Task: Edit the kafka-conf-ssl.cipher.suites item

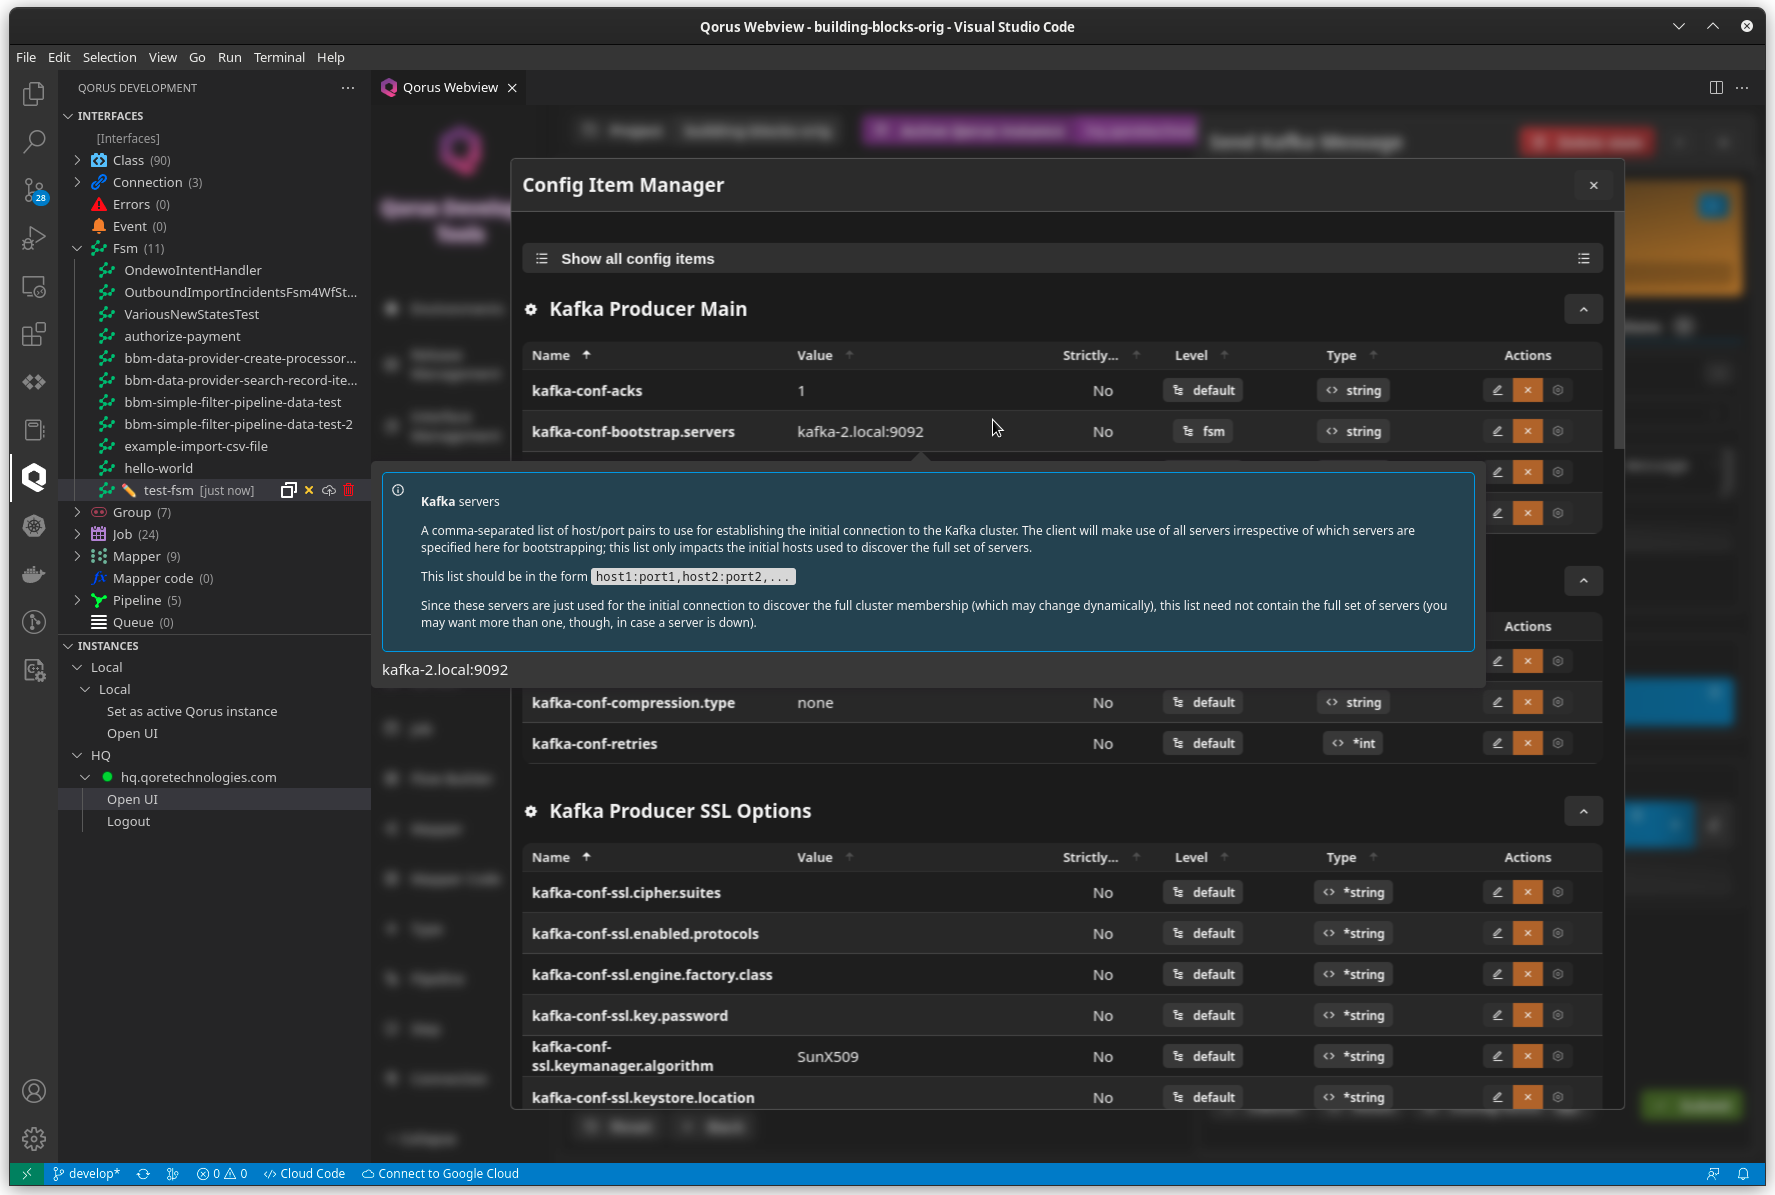Action: pyautogui.click(x=1497, y=893)
